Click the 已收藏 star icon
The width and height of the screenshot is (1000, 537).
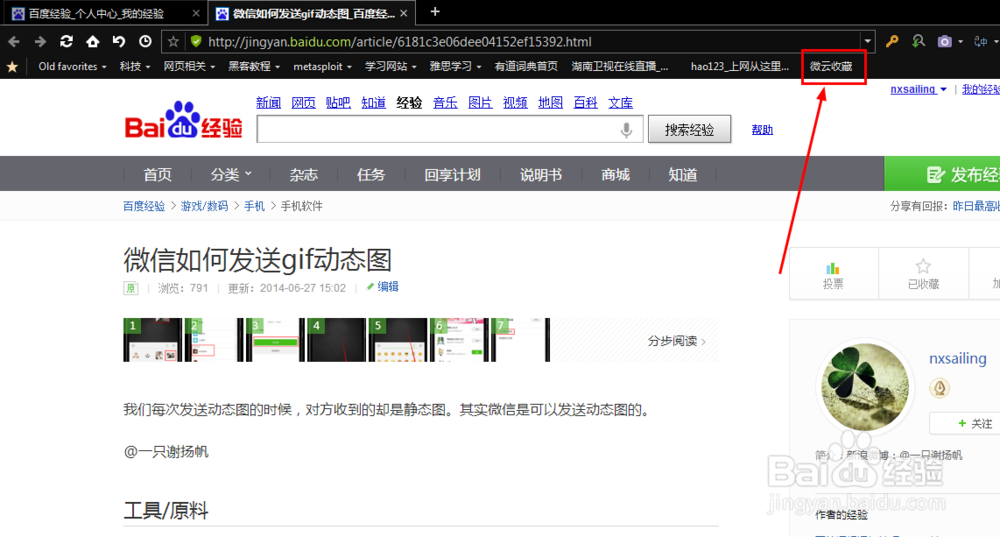pos(923,266)
